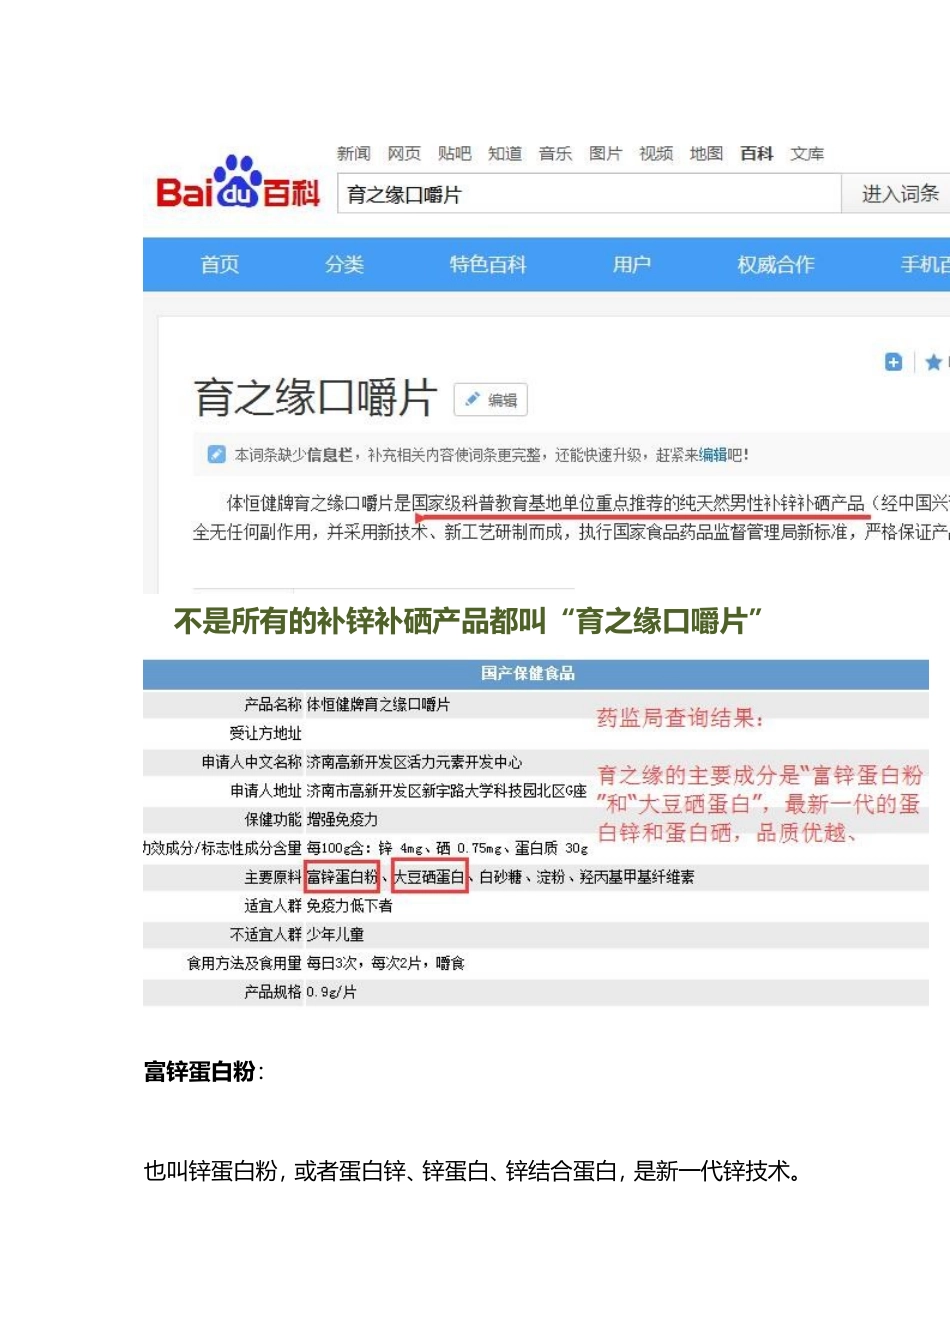Image resolution: width=950 pixels, height=1344 pixels.
Task: Open the 知道 search category
Action: click(x=505, y=153)
